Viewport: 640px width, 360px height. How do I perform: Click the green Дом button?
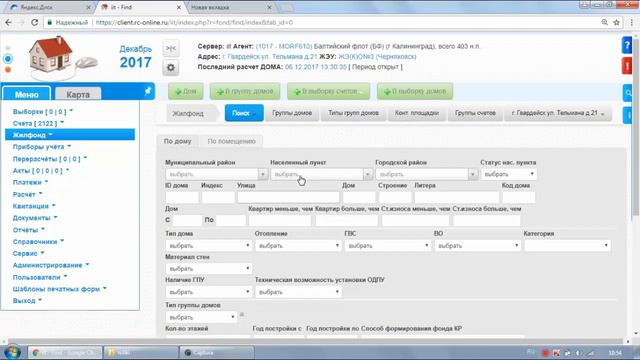point(186,91)
